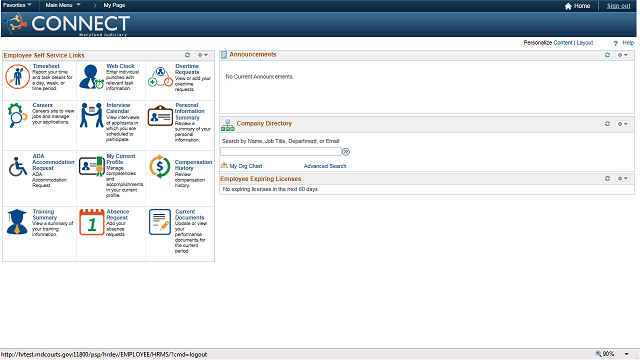Open the Favorites menu
Screen dimensions: 640x360
coord(17,5)
